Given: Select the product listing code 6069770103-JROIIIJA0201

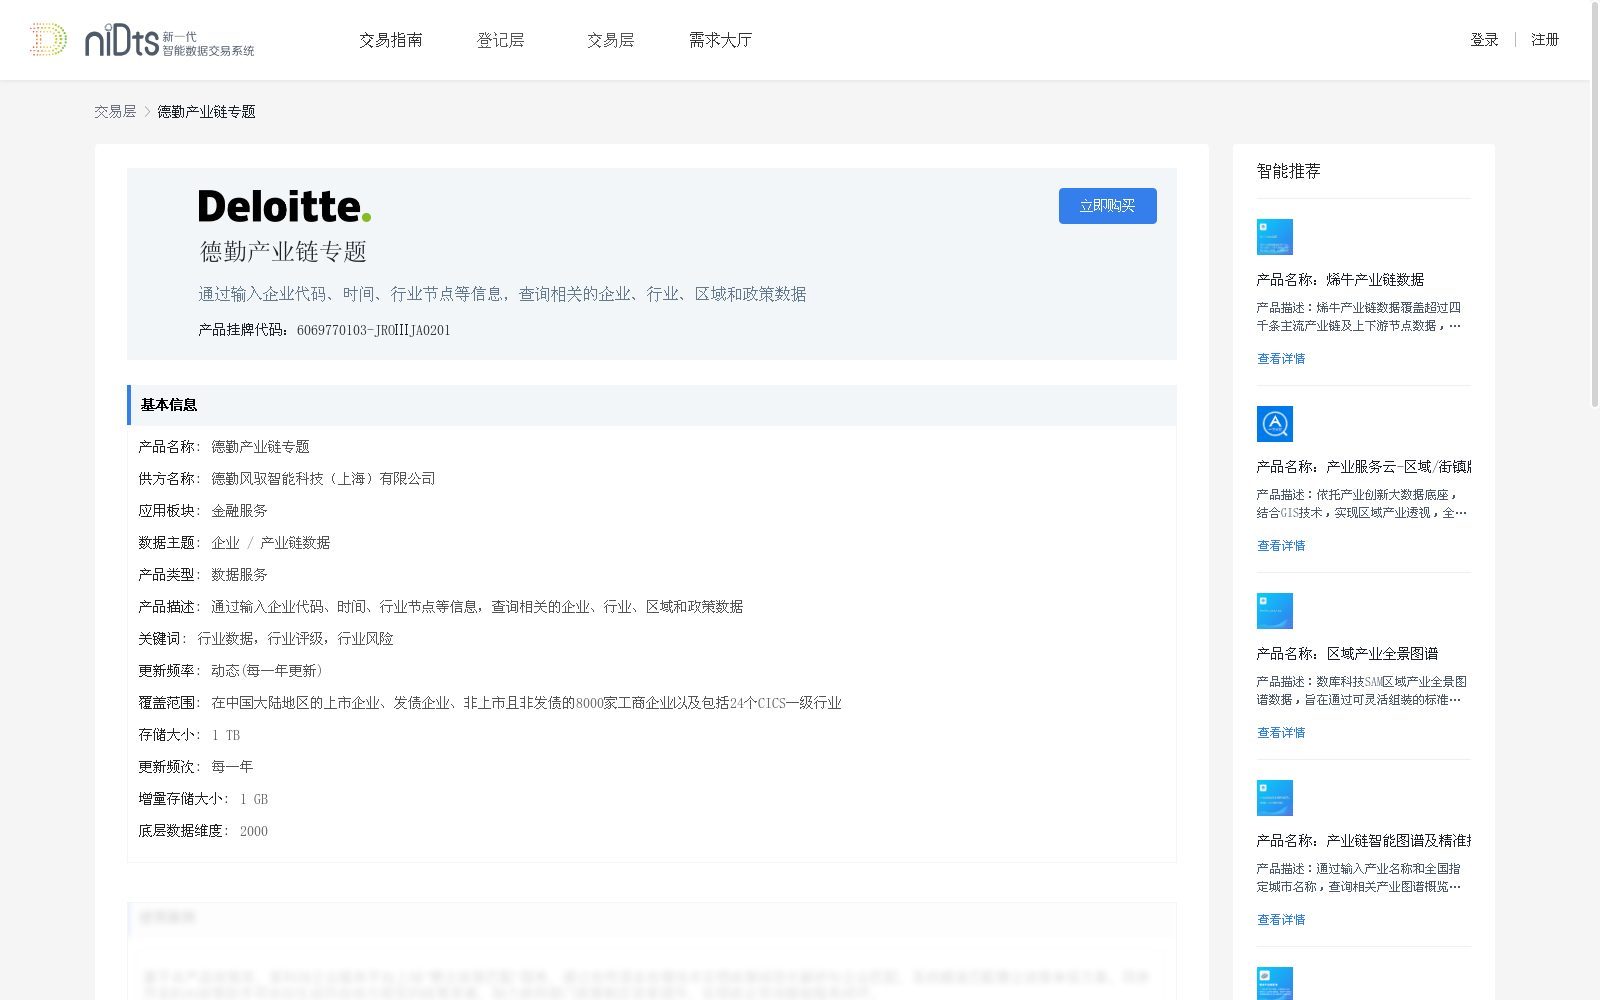Looking at the screenshot, I should click(x=374, y=330).
